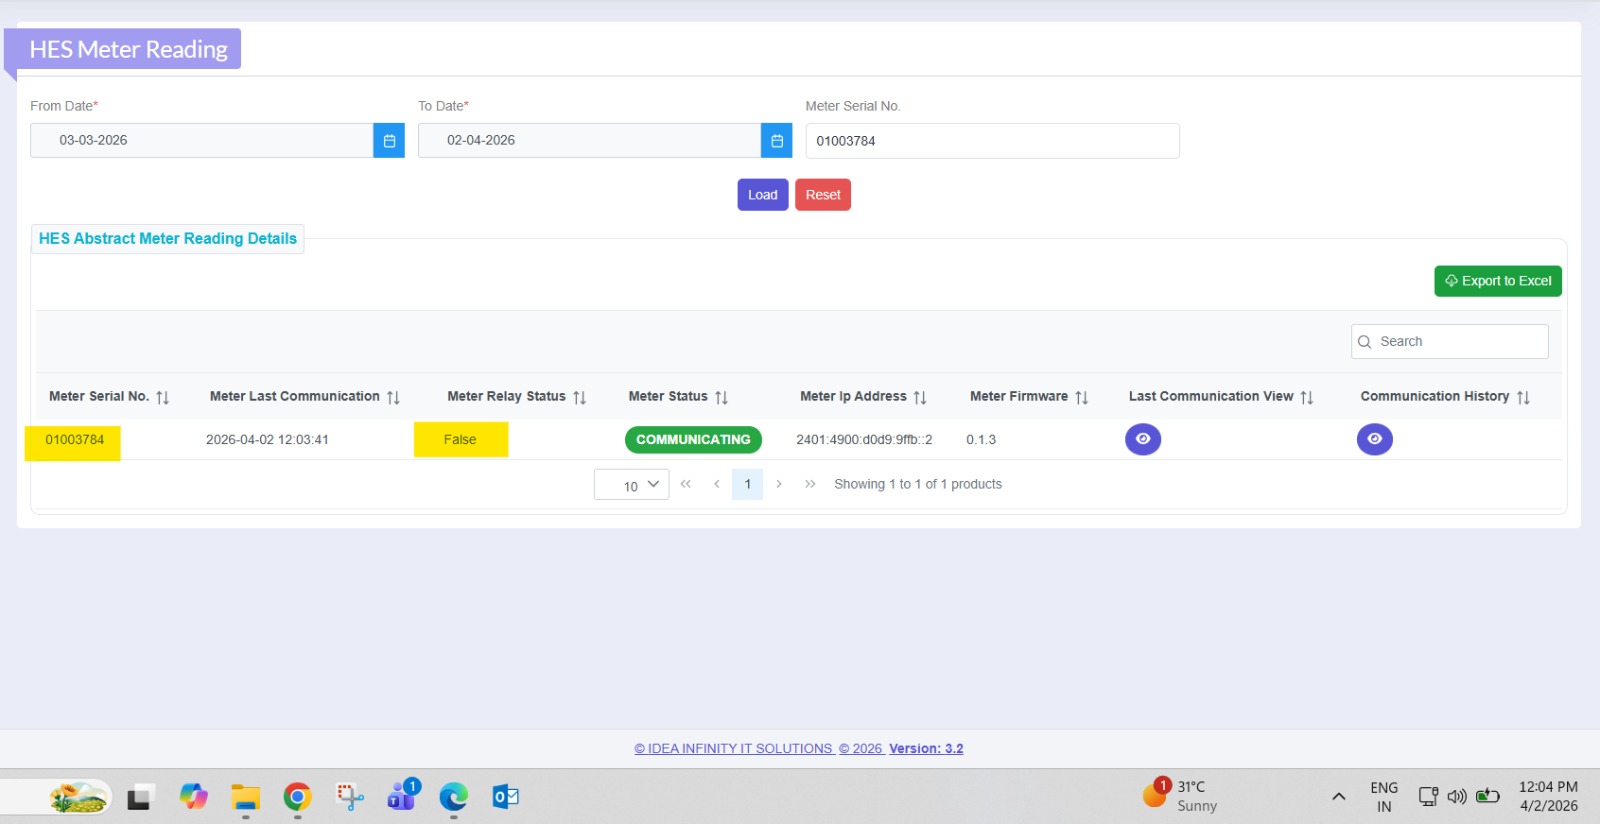Image resolution: width=1600 pixels, height=824 pixels.
Task: Select the IP address 2401:4900:d0d9:9ffb::2
Action: [864, 440]
